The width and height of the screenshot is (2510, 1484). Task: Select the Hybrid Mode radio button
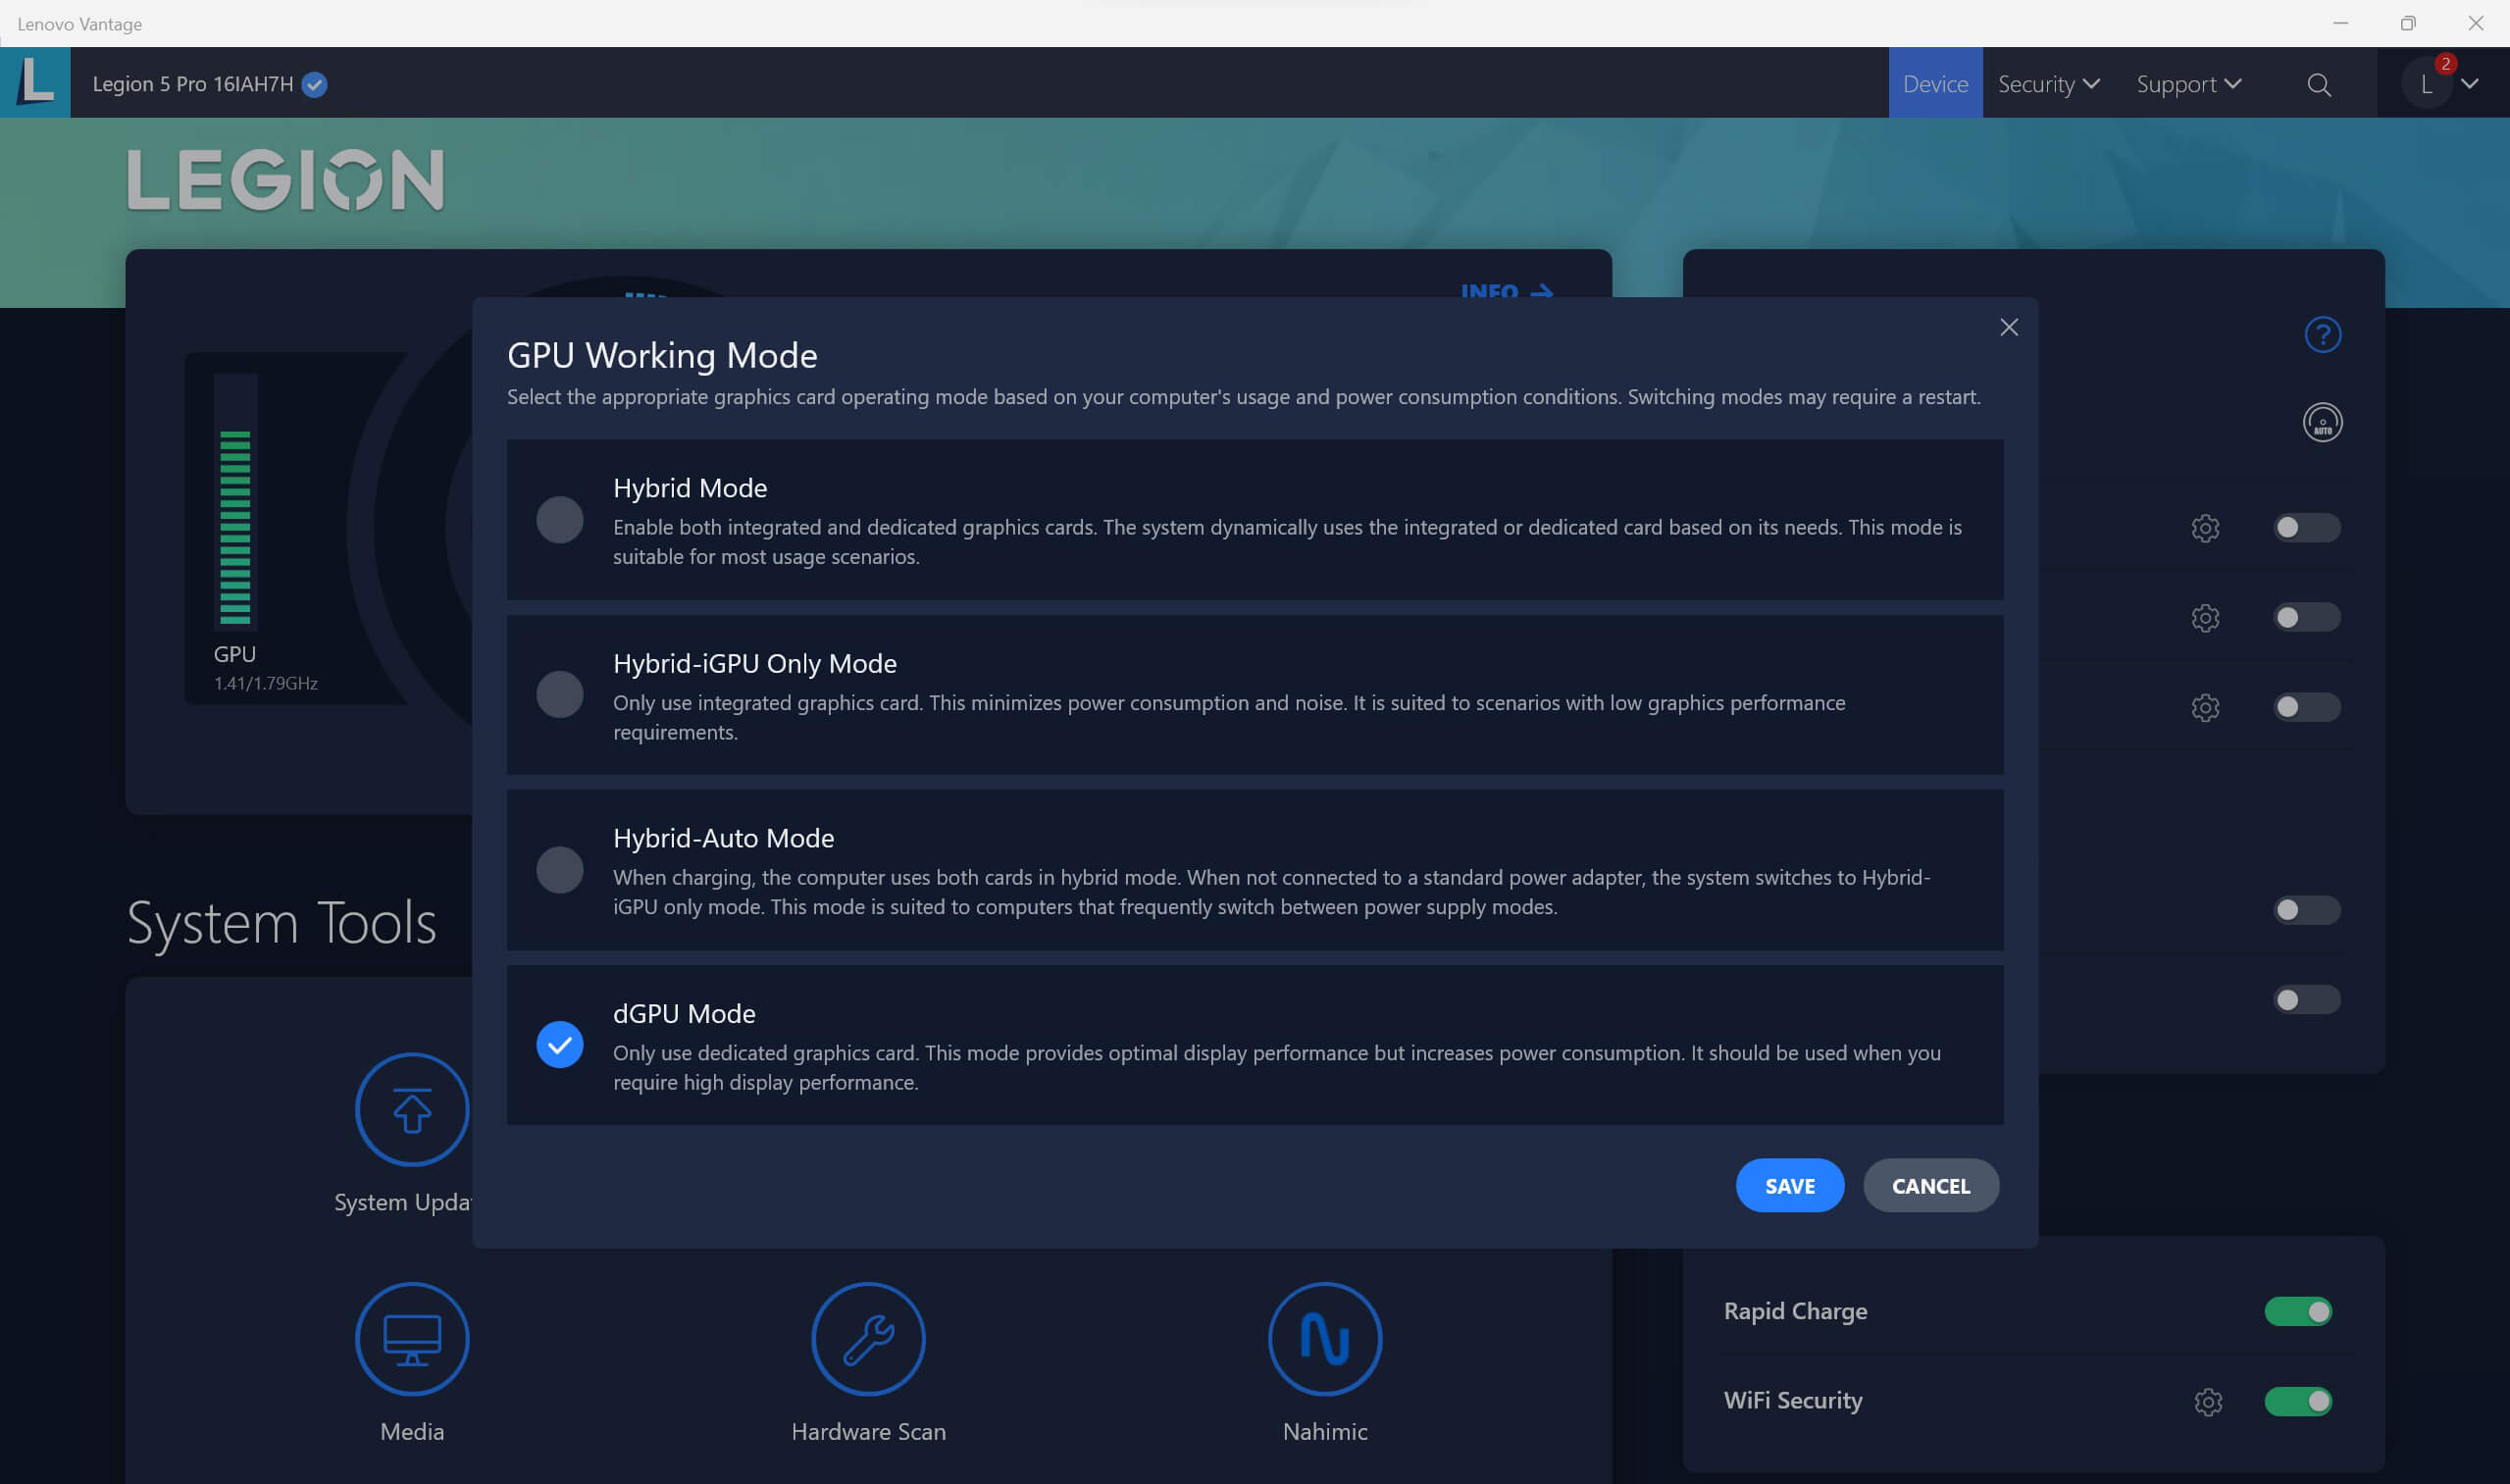point(560,520)
